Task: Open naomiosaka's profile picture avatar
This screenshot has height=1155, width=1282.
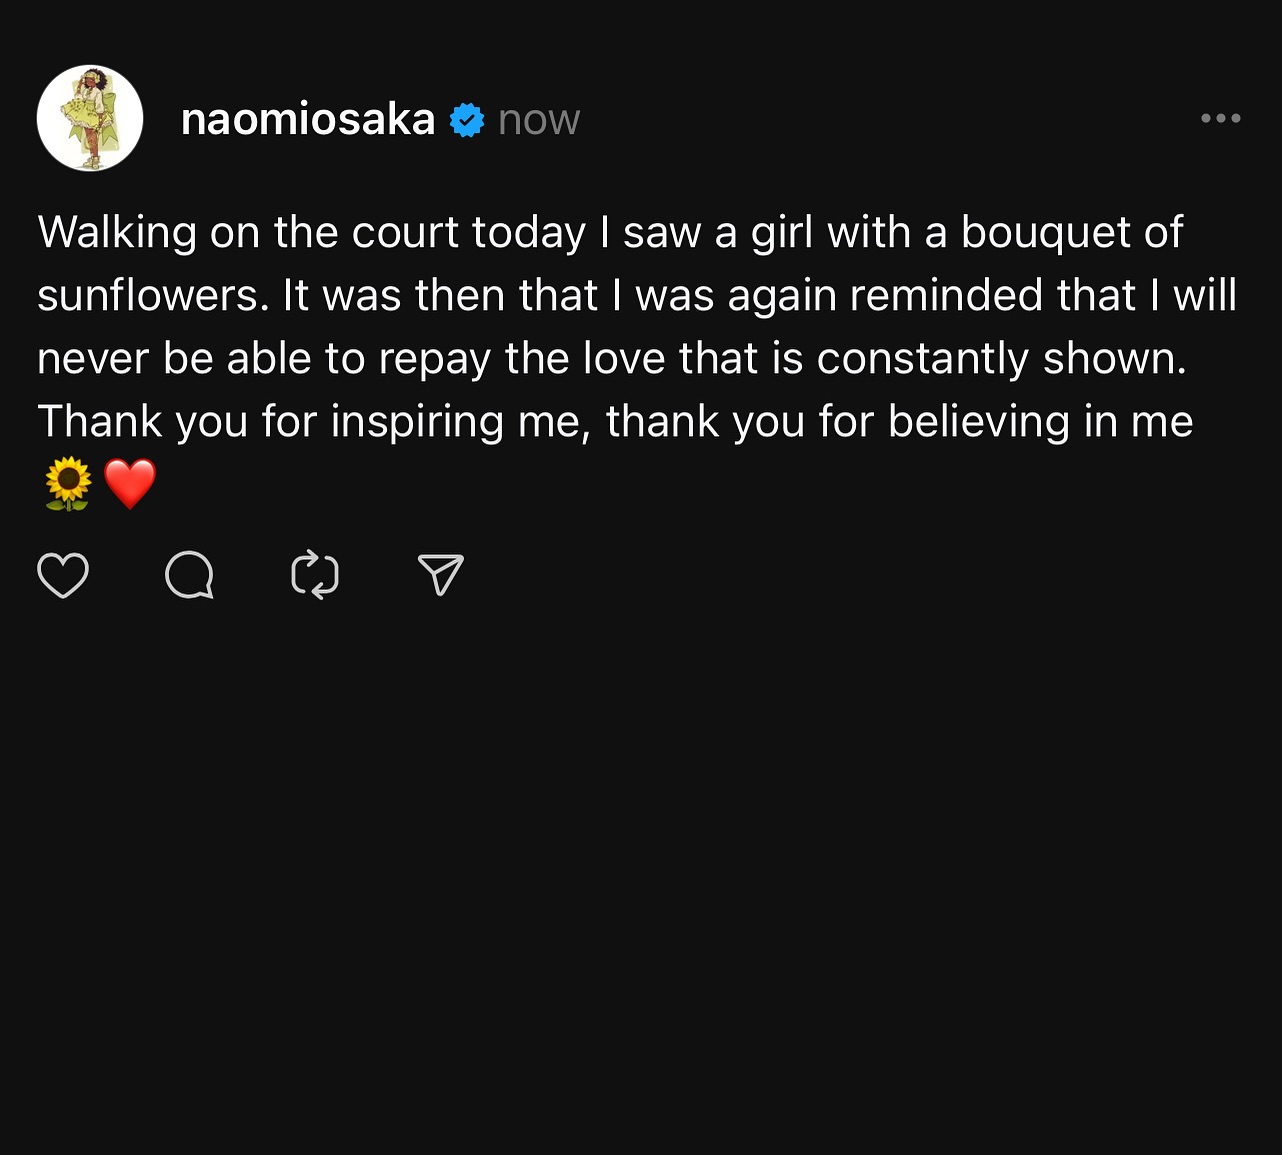Action: [x=90, y=118]
